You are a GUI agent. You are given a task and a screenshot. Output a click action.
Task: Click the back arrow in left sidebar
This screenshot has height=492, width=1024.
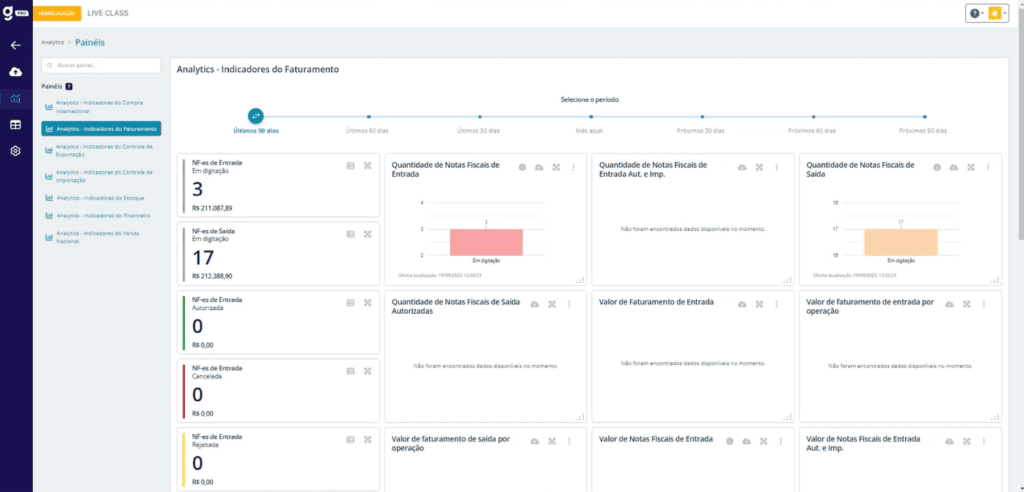point(15,45)
